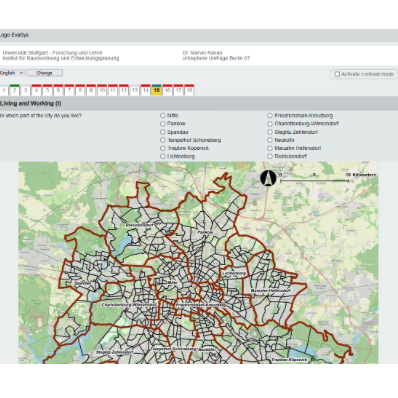The width and height of the screenshot is (398, 398).
Task: Open survey page 3 tab
Action: click(25, 90)
